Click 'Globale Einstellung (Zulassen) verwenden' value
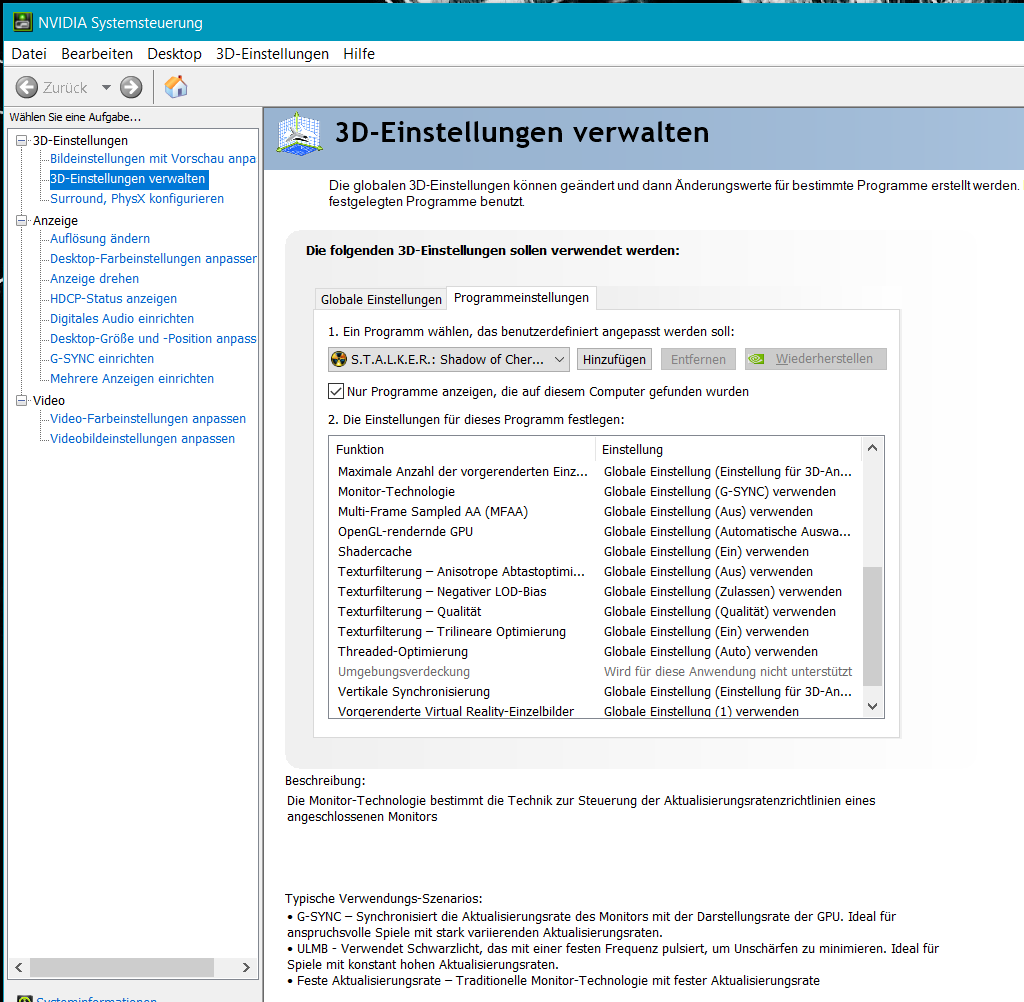The width and height of the screenshot is (1024, 1002). pyautogui.click(x=723, y=592)
